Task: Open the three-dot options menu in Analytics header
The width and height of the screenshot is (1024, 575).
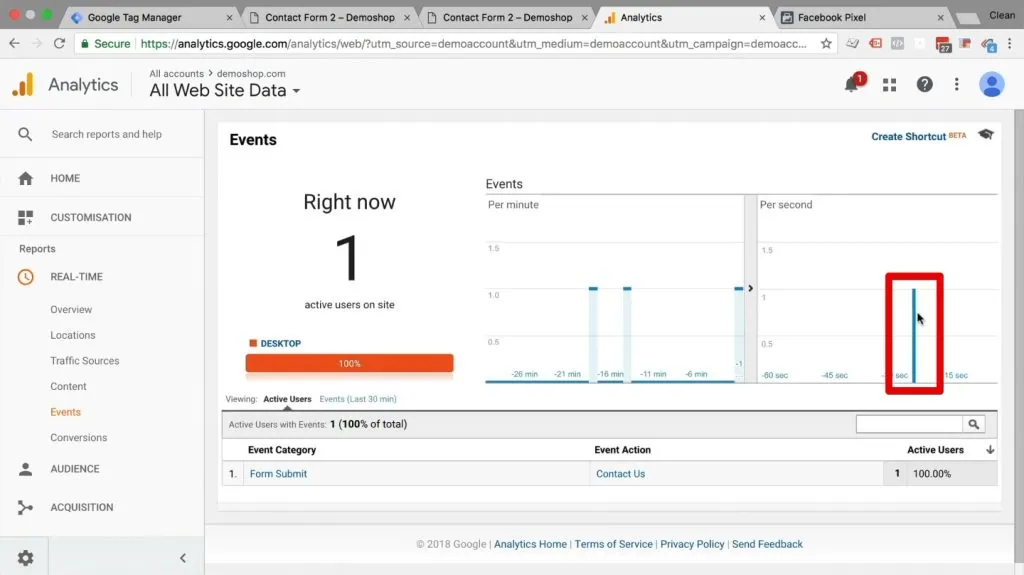Action: point(957,84)
